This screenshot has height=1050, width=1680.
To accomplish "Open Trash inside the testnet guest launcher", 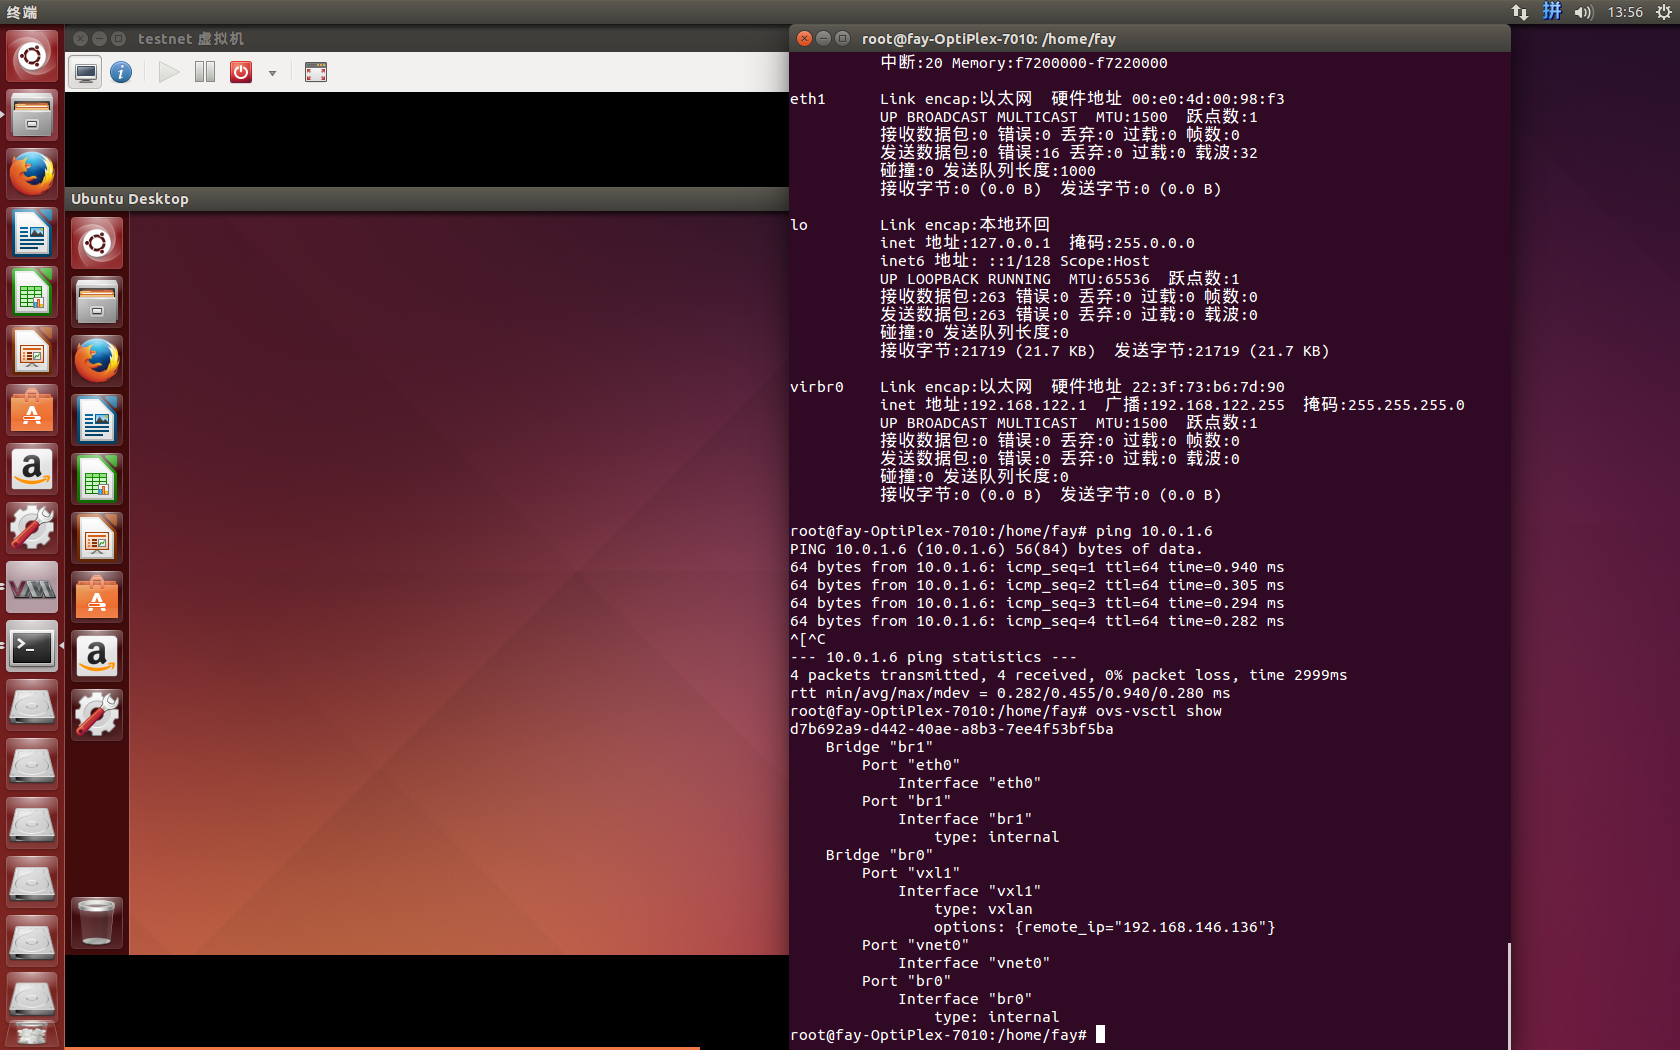I will click(x=97, y=922).
